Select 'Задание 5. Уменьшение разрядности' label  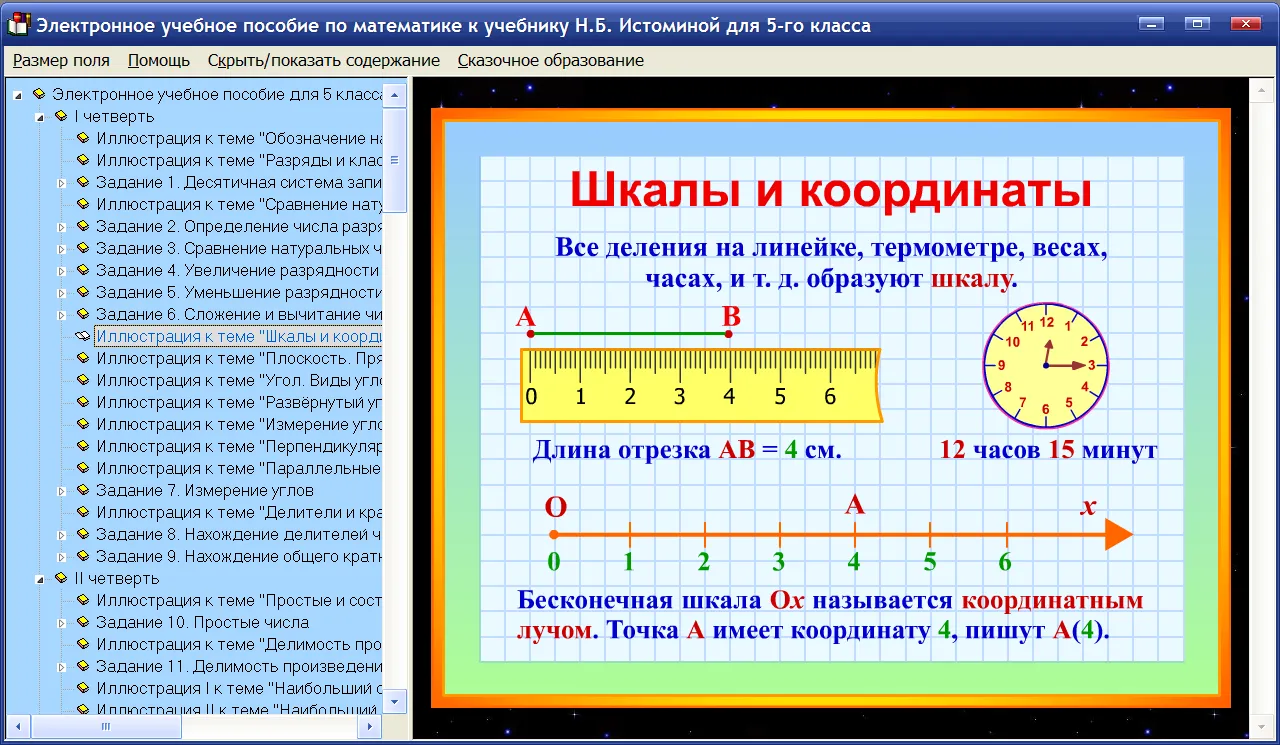tap(239, 292)
